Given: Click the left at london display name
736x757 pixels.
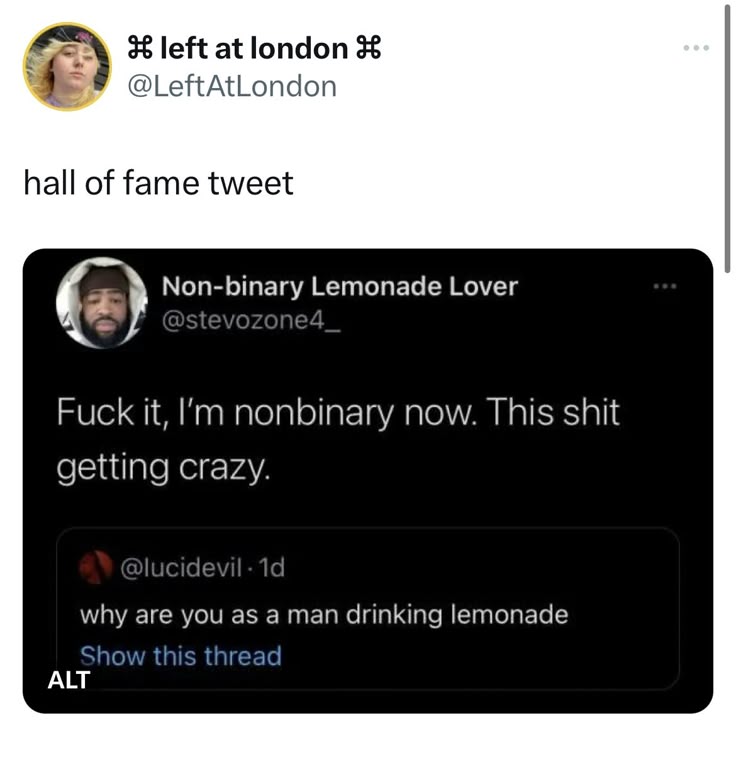Looking at the screenshot, I should click(x=254, y=48).
